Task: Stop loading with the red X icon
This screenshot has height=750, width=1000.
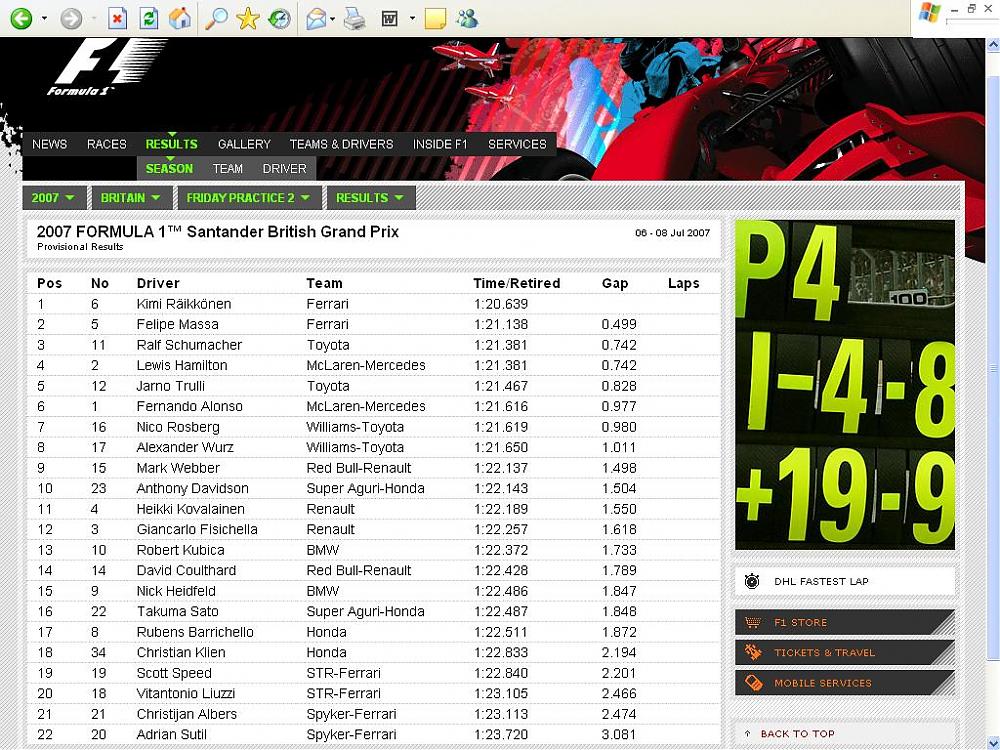Action: pyautogui.click(x=117, y=18)
